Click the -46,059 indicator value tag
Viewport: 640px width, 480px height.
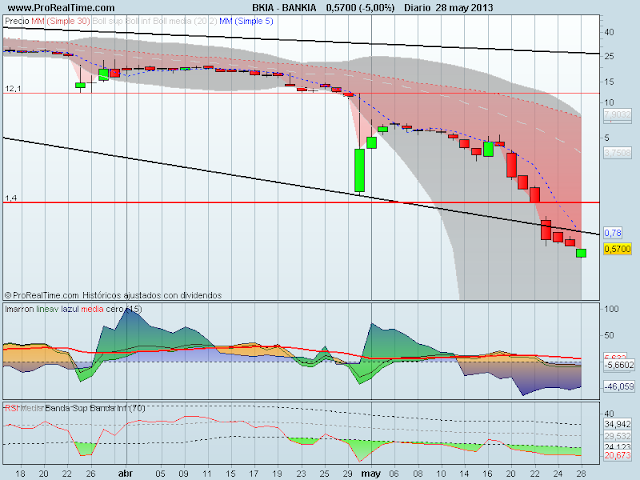[619, 386]
